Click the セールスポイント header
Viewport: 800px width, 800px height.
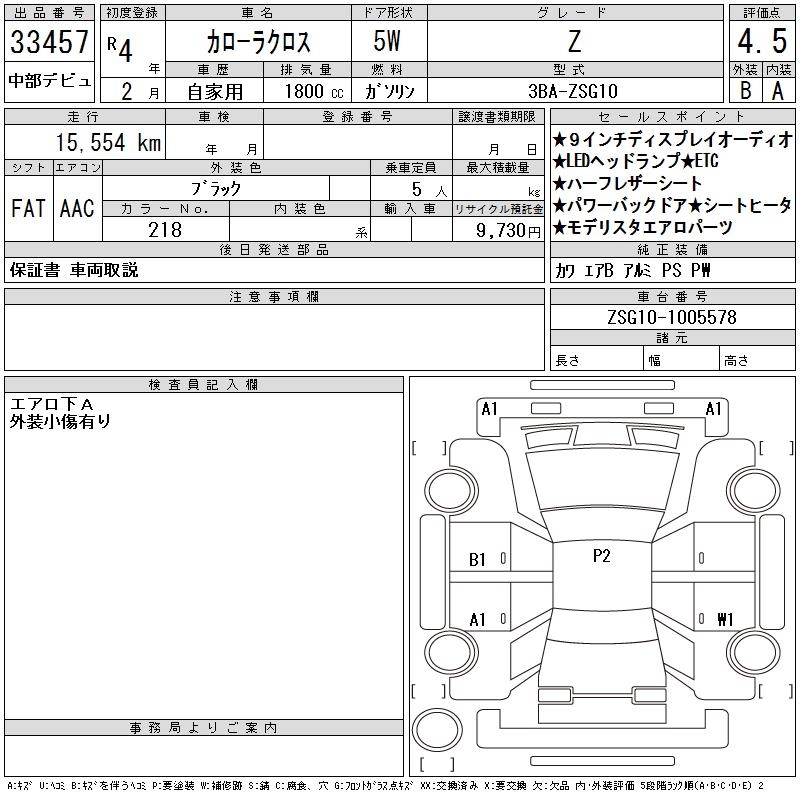pyautogui.click(x=672, y=116)
